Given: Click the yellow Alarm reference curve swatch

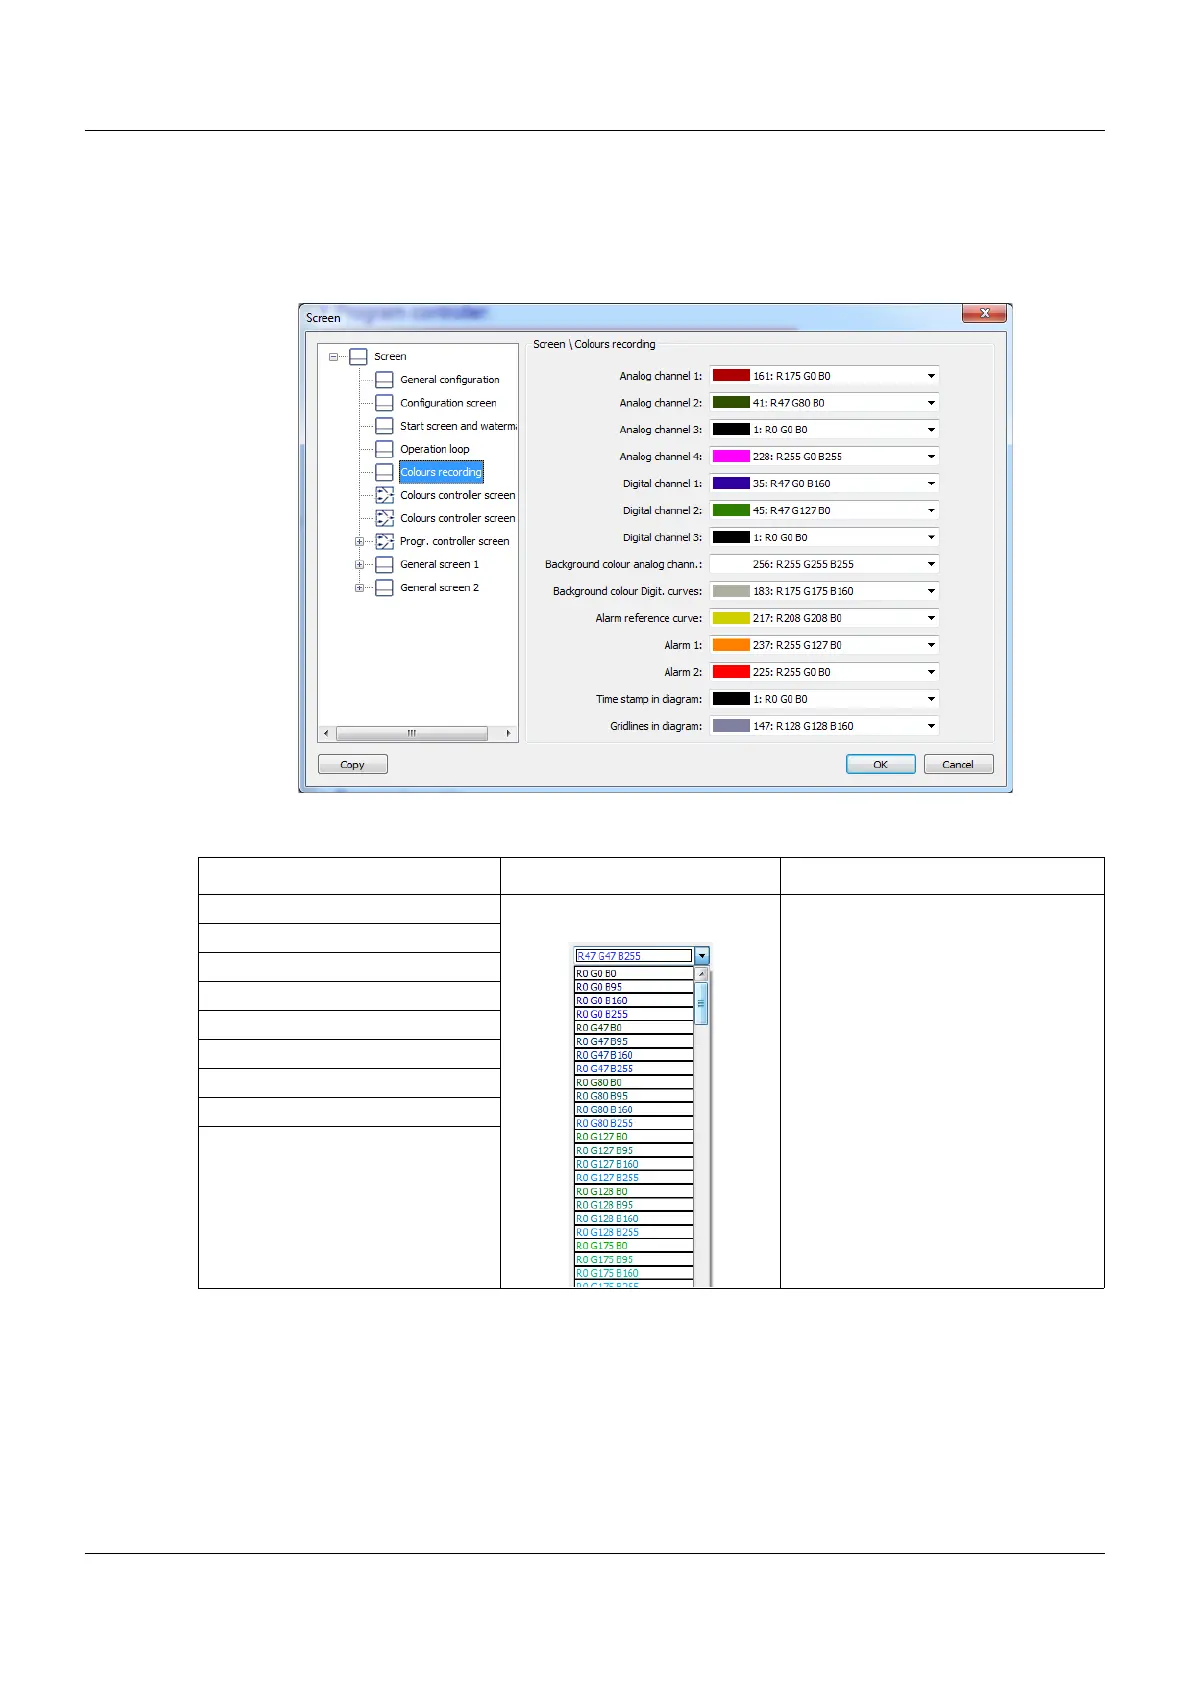Looking at the screenshot, I should pyautogui.click(x=731, y=619).
